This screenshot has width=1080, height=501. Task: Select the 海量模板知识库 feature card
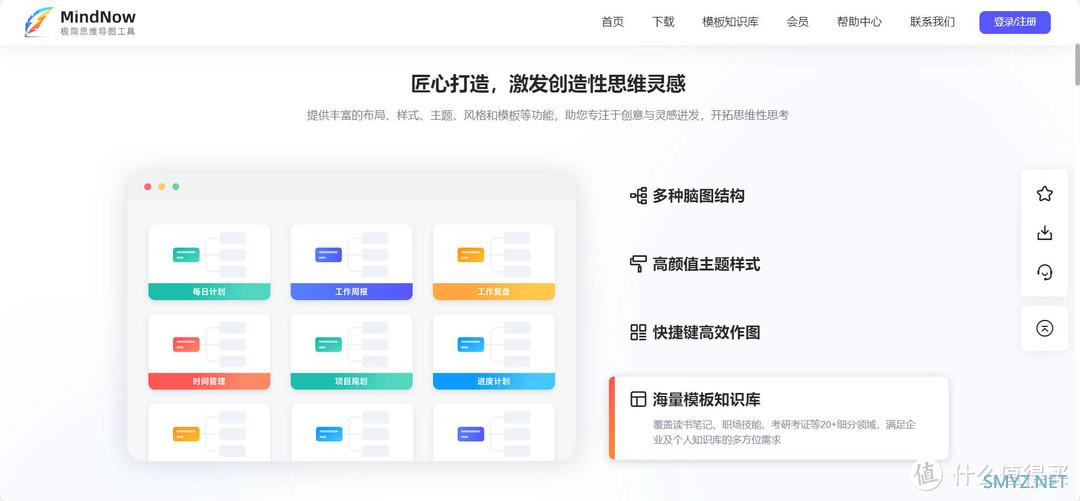[x=778, y=418]
